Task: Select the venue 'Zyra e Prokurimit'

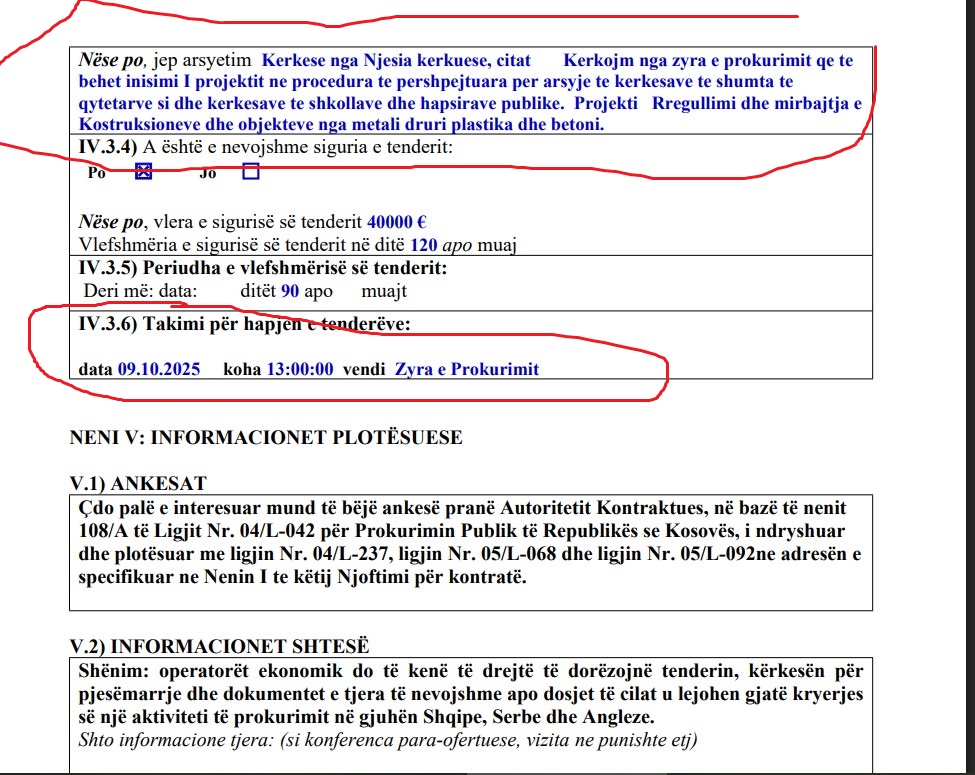Action: (466, 369)
